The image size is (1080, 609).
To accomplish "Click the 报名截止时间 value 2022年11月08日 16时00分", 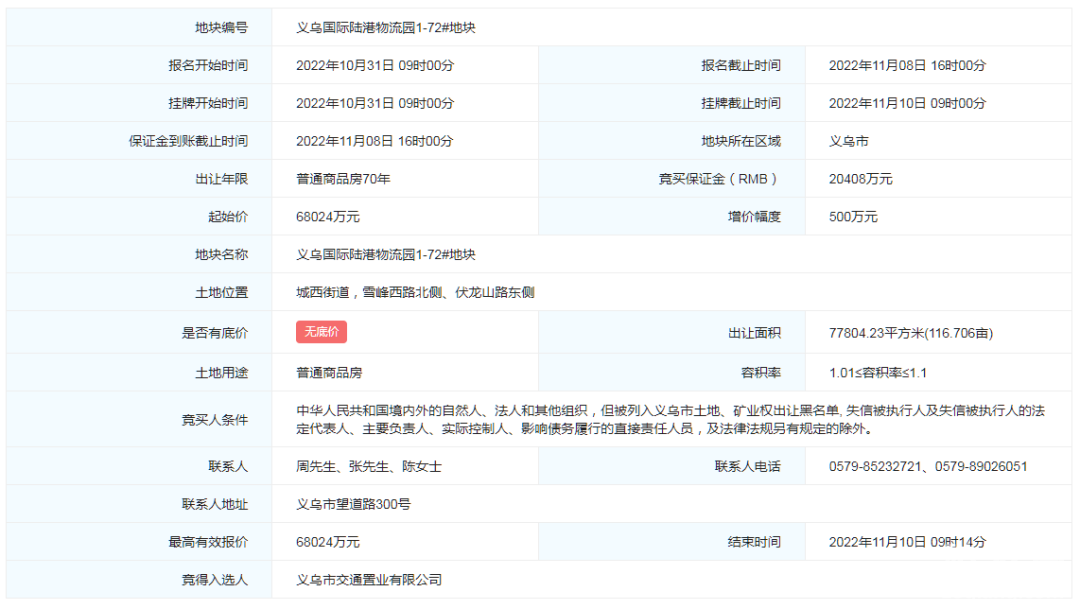I will (x=907, y=66).
